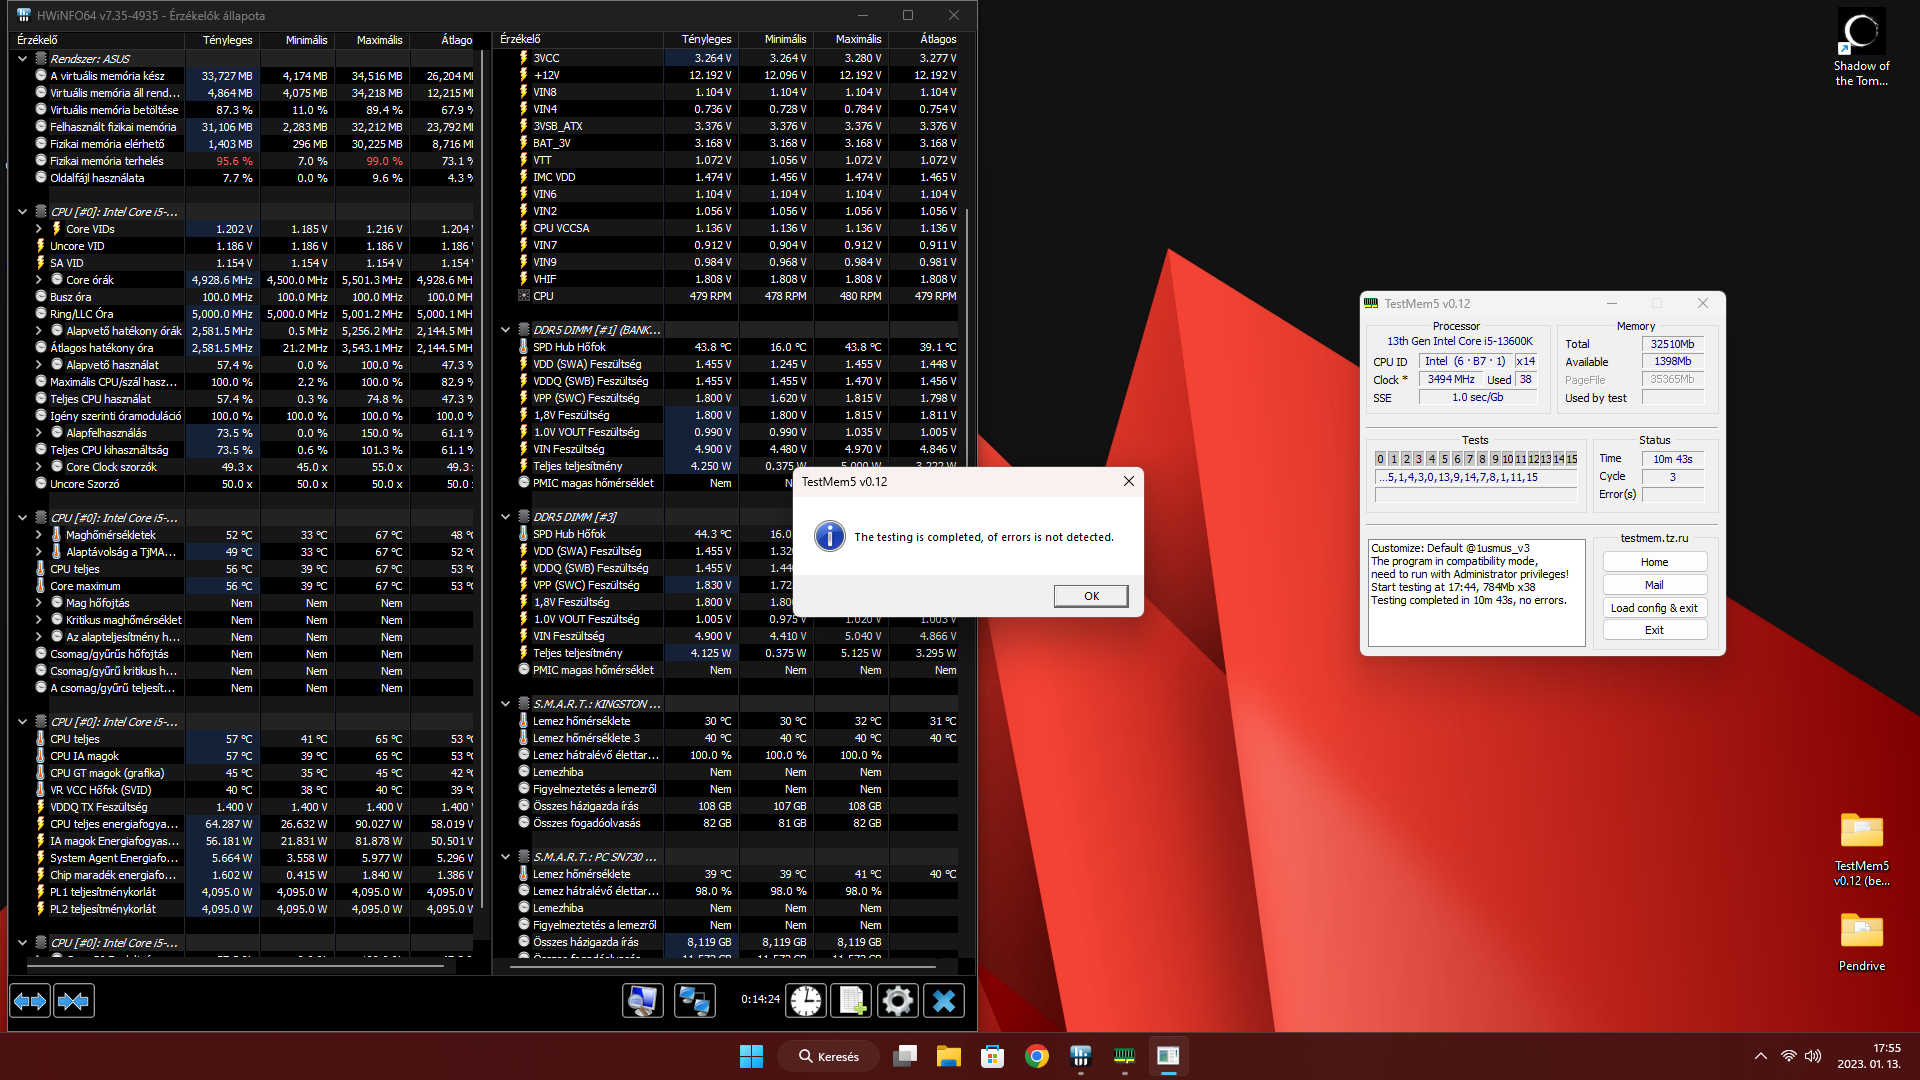Viewport: 1920px width, 1080px height.
Task: Open HWiNFO sensor settings gear icon
Action: (898, 1001)
